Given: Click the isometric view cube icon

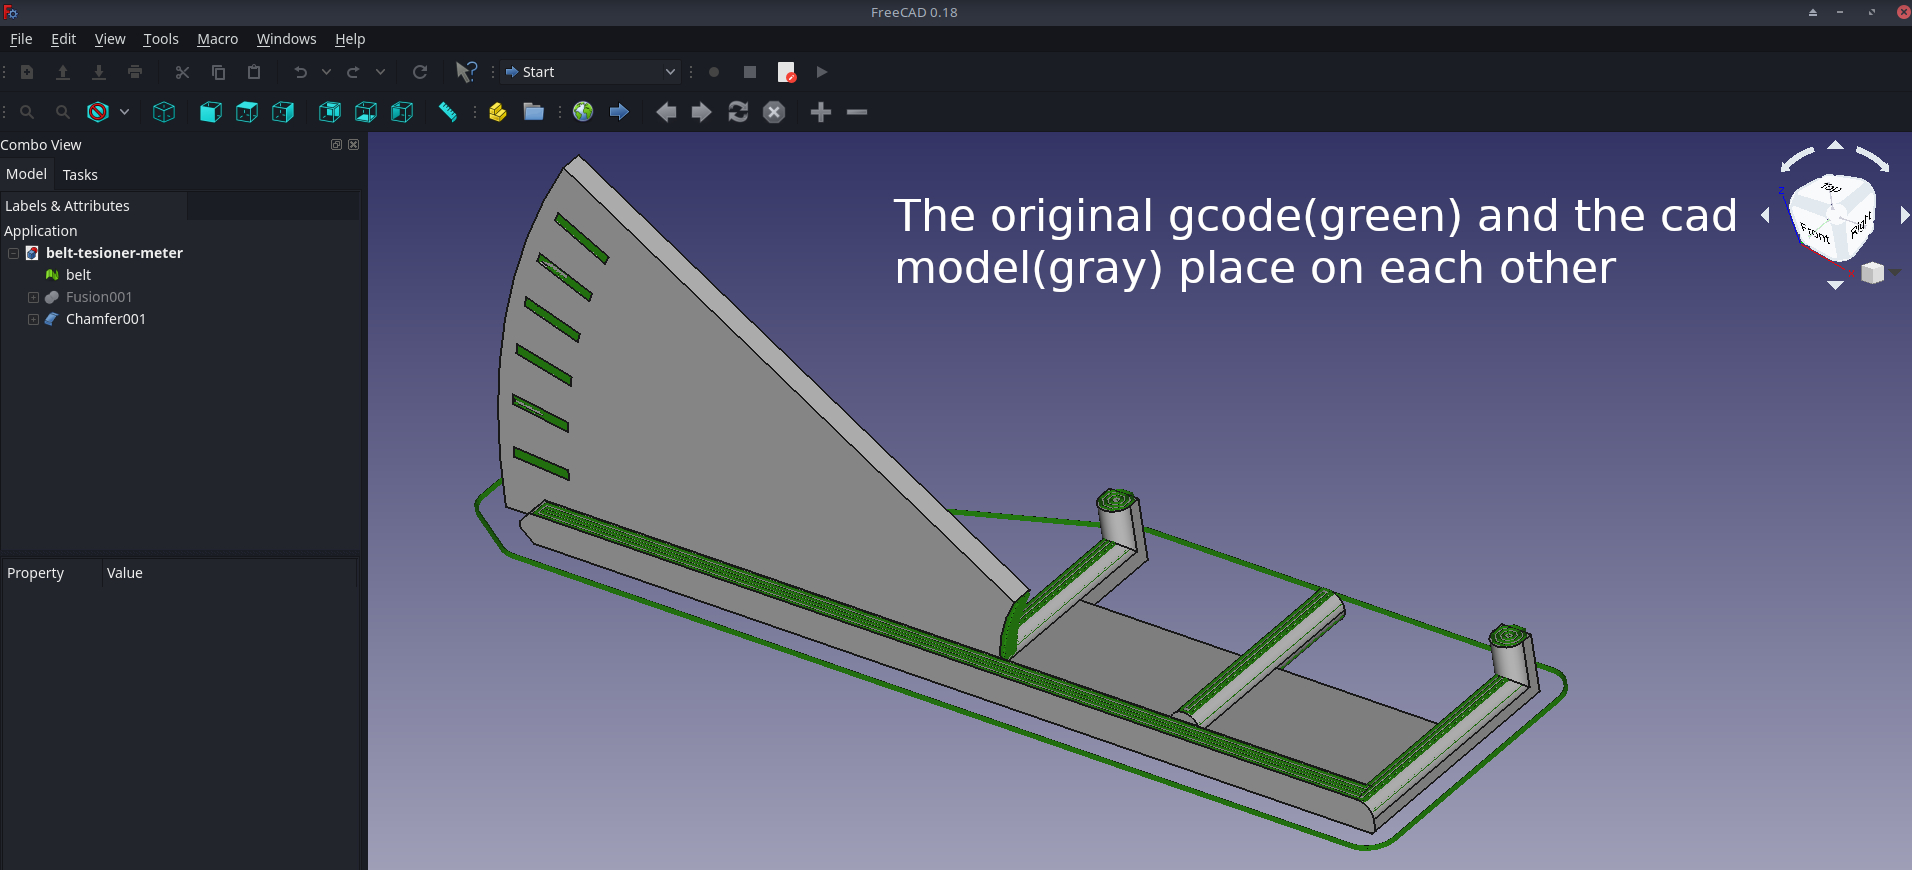Looking at the screenshot, I should click(x=164, y=112).
